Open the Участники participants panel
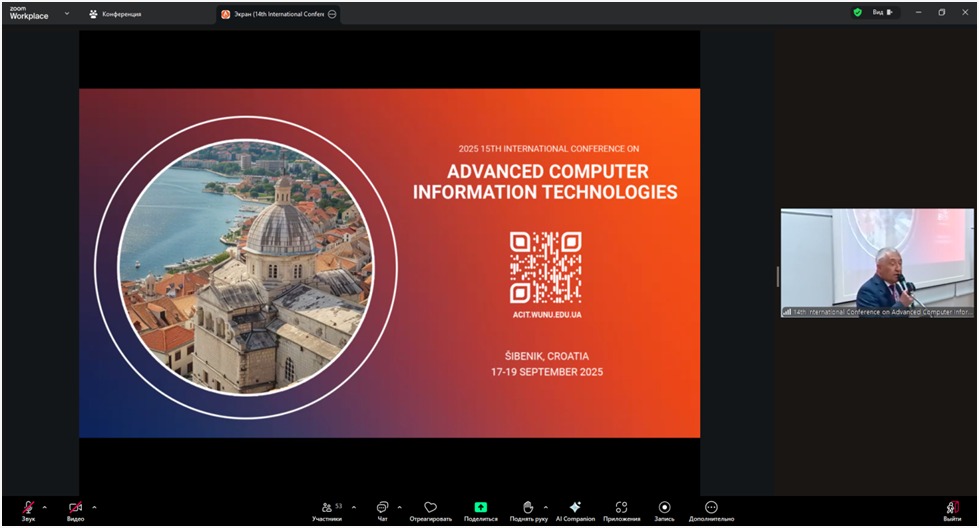This screenshot has width=979, height=528. tap(327, 507)
